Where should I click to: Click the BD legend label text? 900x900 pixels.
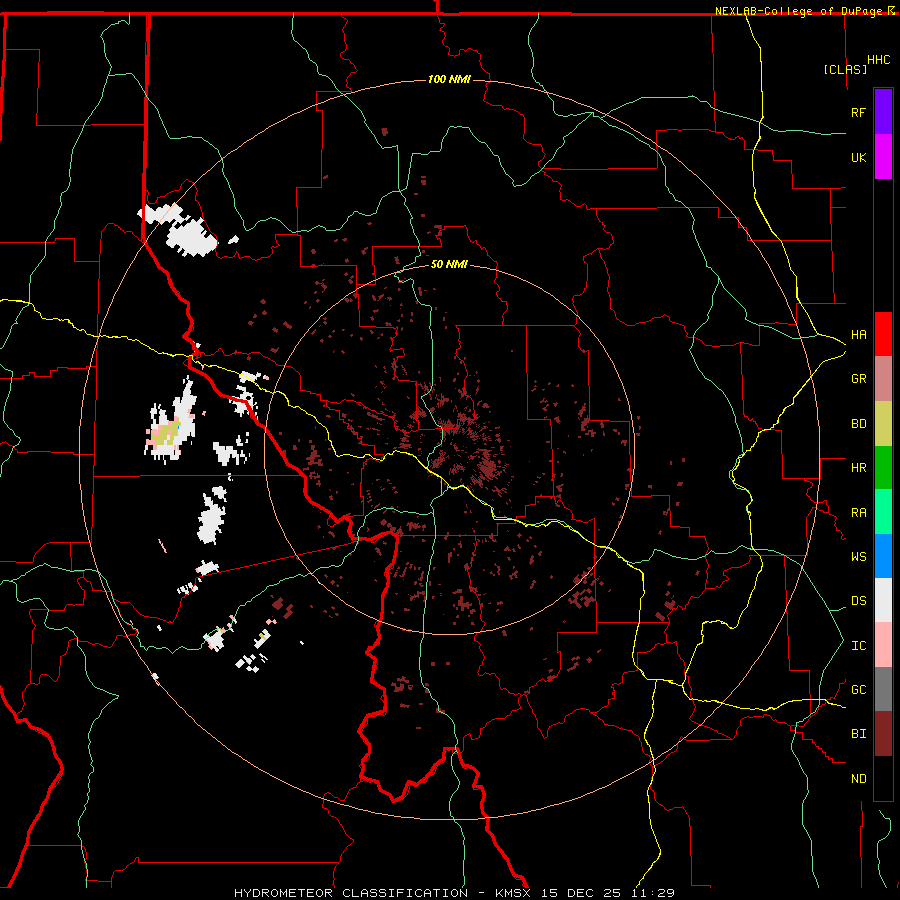(859, 424)
